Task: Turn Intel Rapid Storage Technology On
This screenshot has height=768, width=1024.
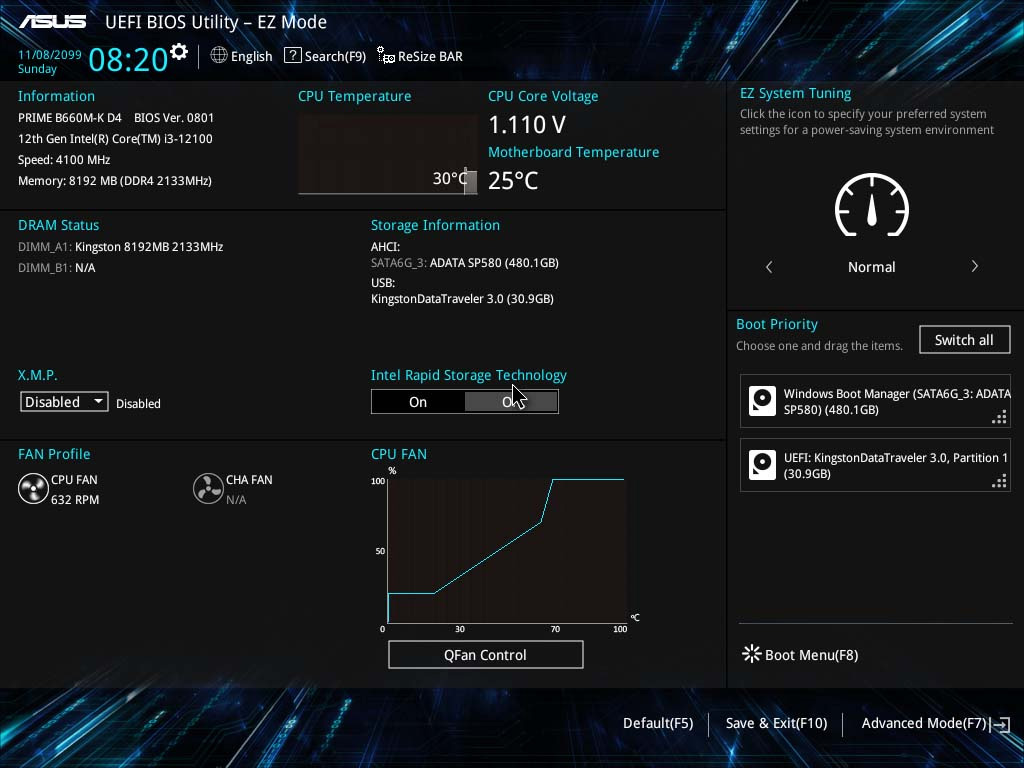Action: pos(418,402)
